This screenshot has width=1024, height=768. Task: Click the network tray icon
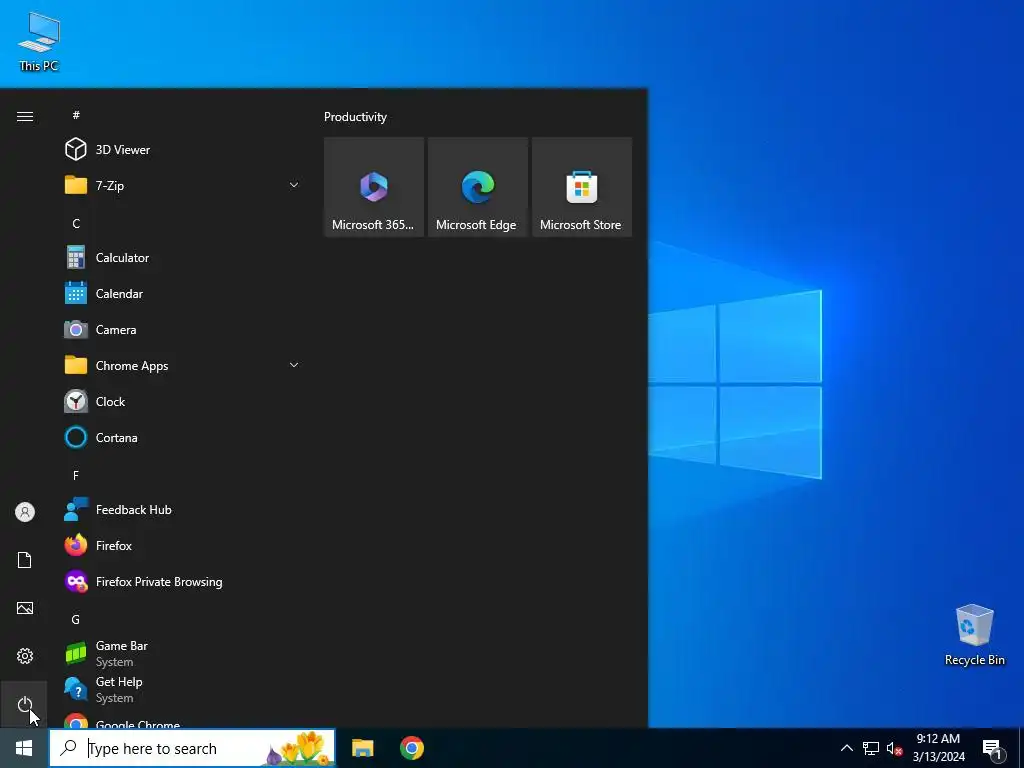point(871,748)
